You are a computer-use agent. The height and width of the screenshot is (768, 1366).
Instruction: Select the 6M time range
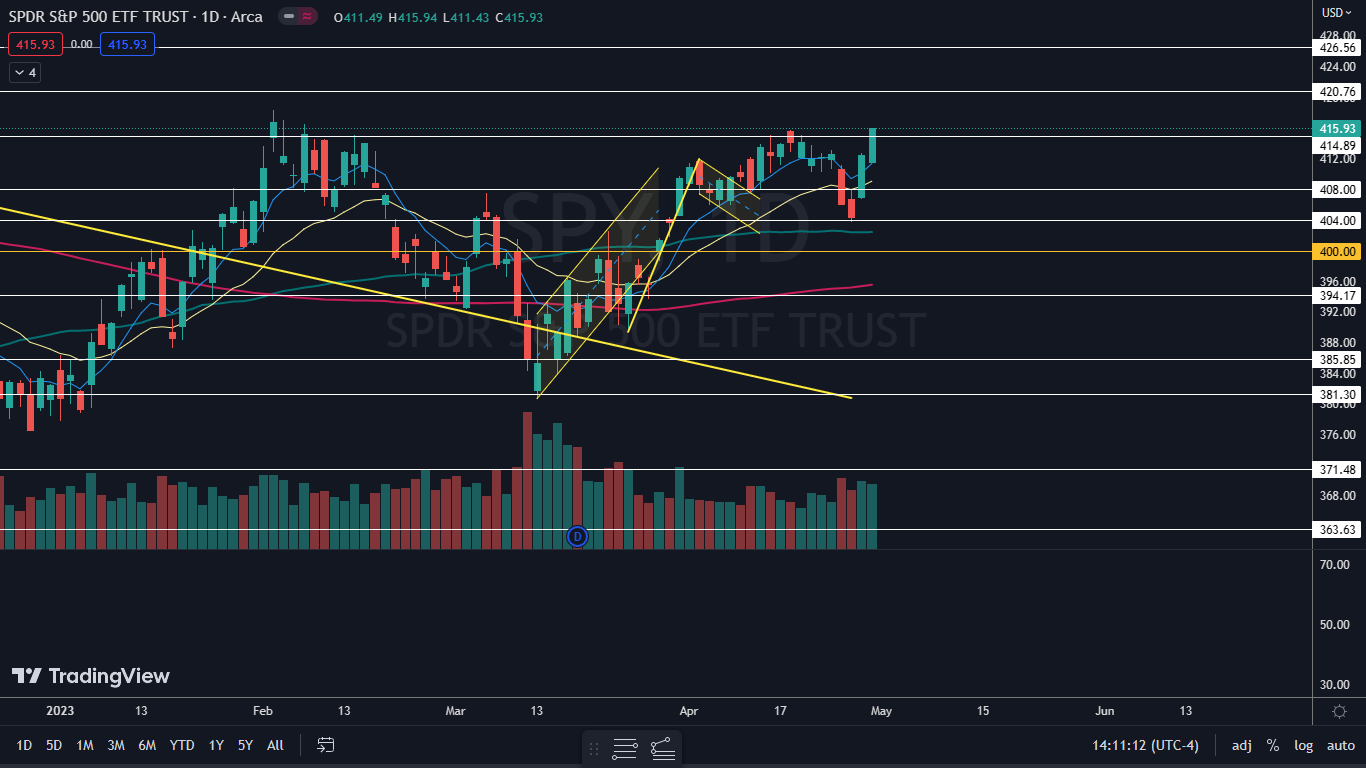pos(147,745)
